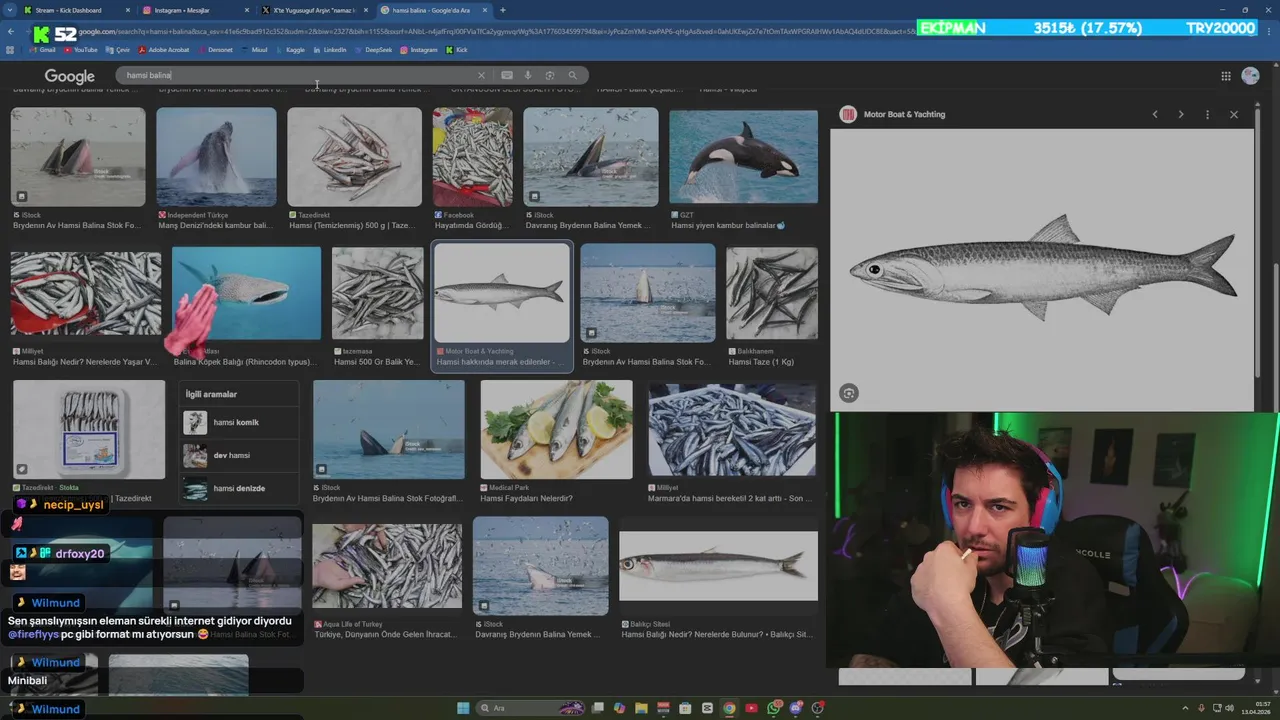Open the Kick bookmark
Viewport: 1280px width, 720px height.
click(456, 50)
